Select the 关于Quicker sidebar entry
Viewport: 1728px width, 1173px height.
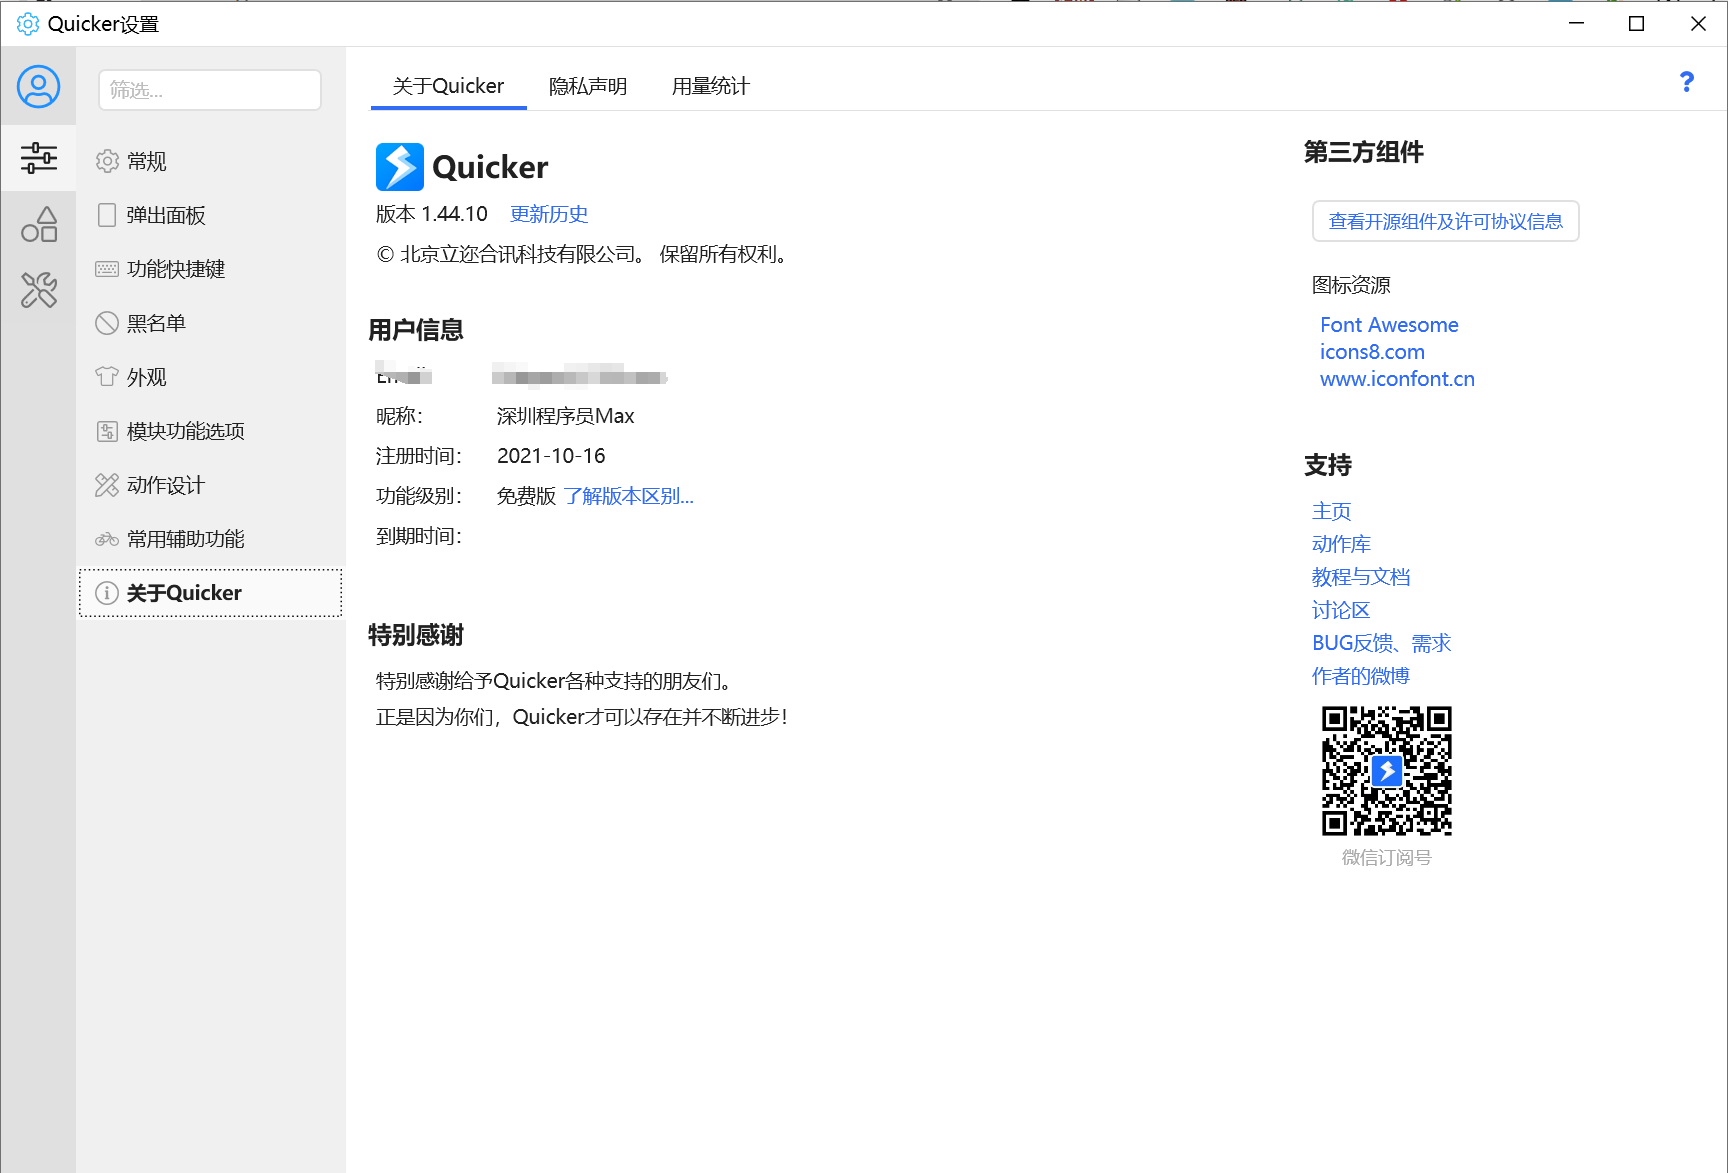click(210, 593)
